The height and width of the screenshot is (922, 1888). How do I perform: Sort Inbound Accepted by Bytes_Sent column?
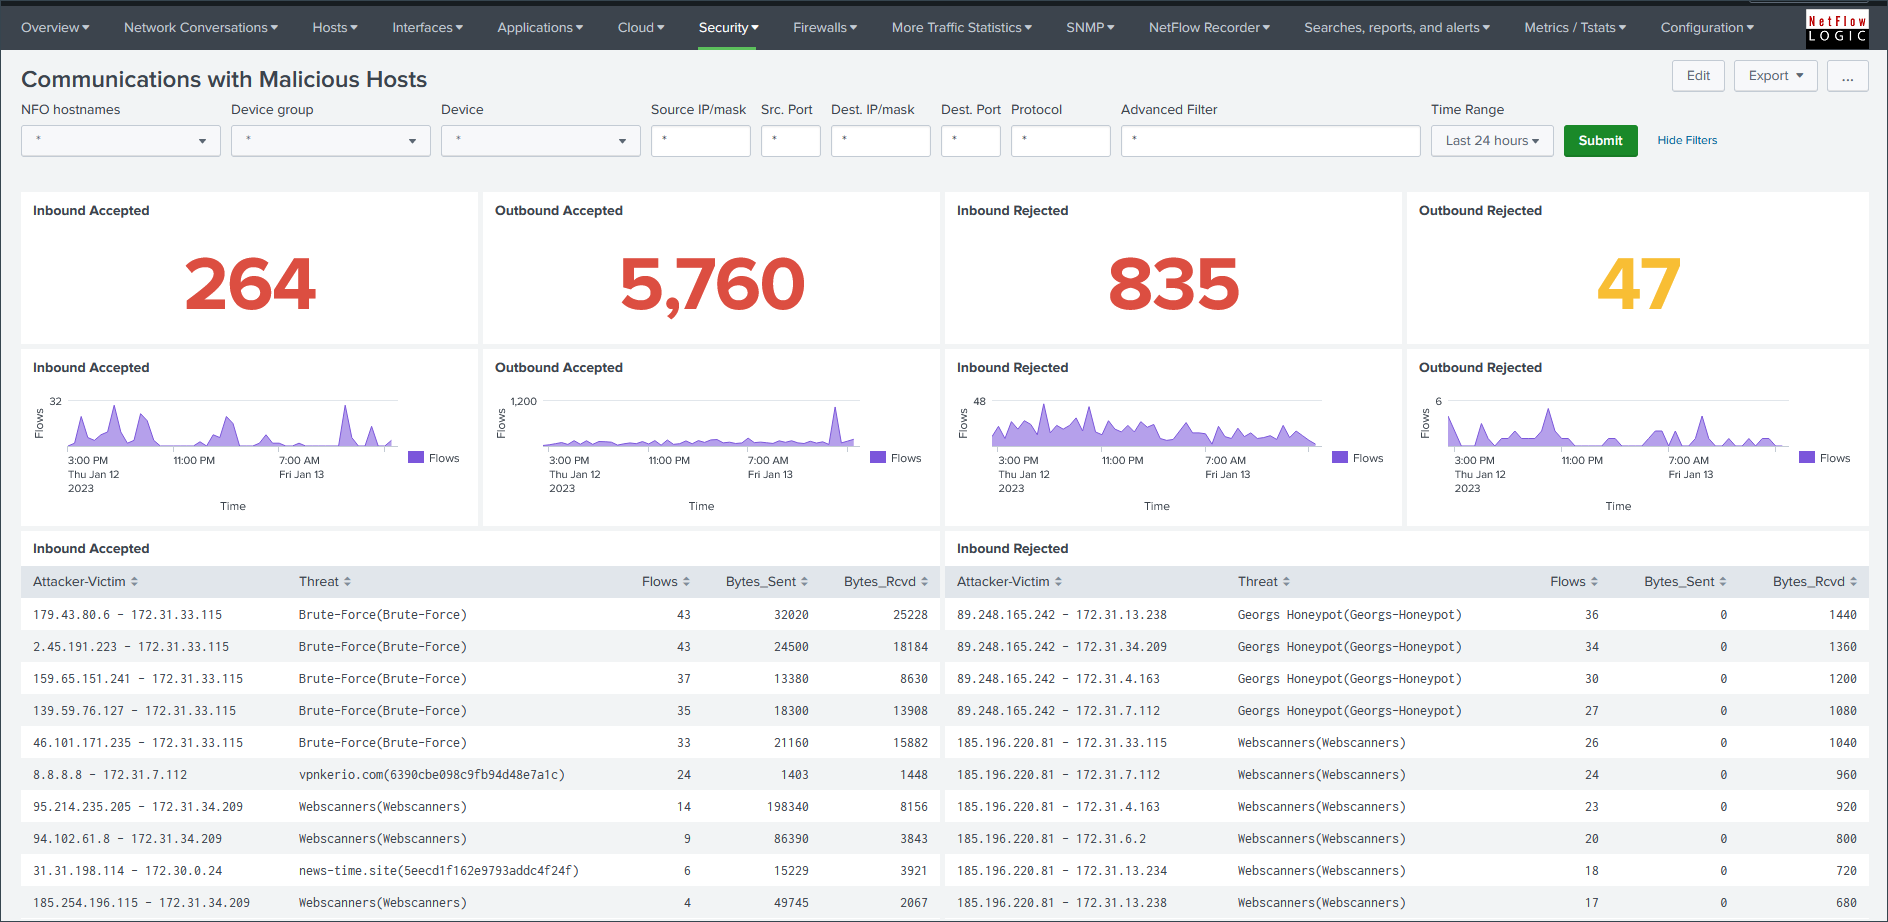point(766,582)
